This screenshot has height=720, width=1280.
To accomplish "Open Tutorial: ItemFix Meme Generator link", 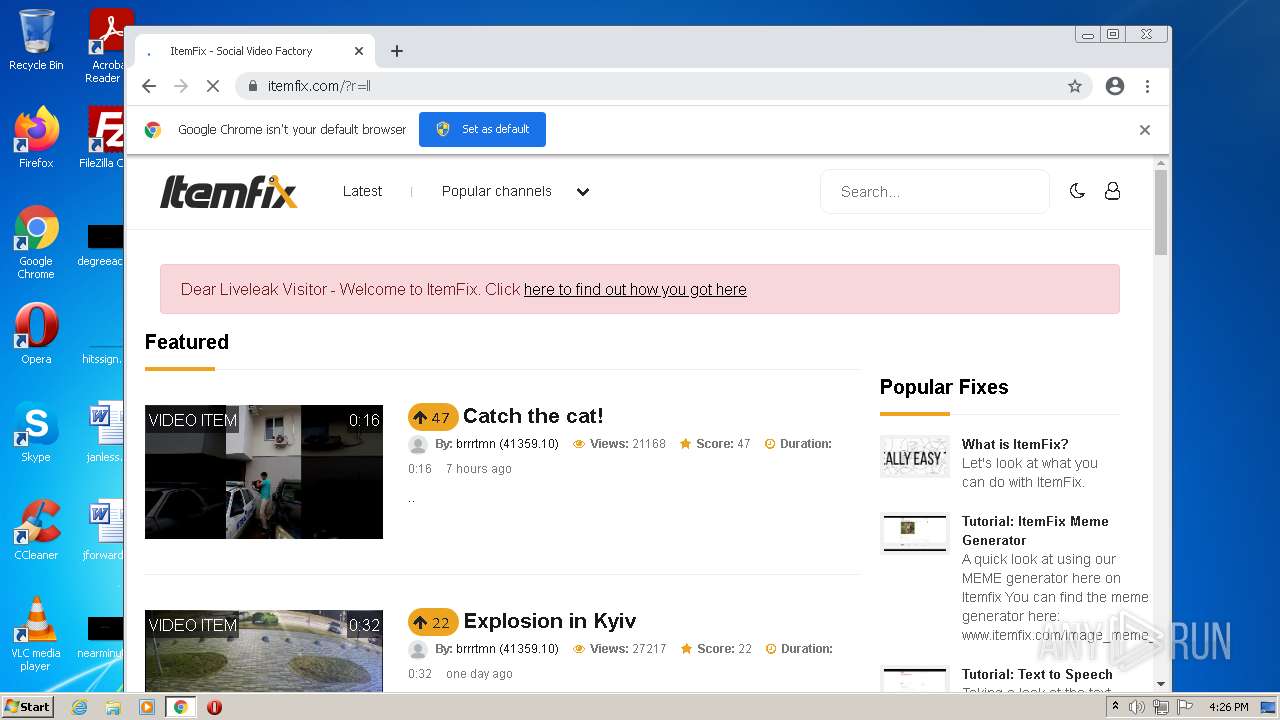I will pyautogui.click(x=1035, y=530).
